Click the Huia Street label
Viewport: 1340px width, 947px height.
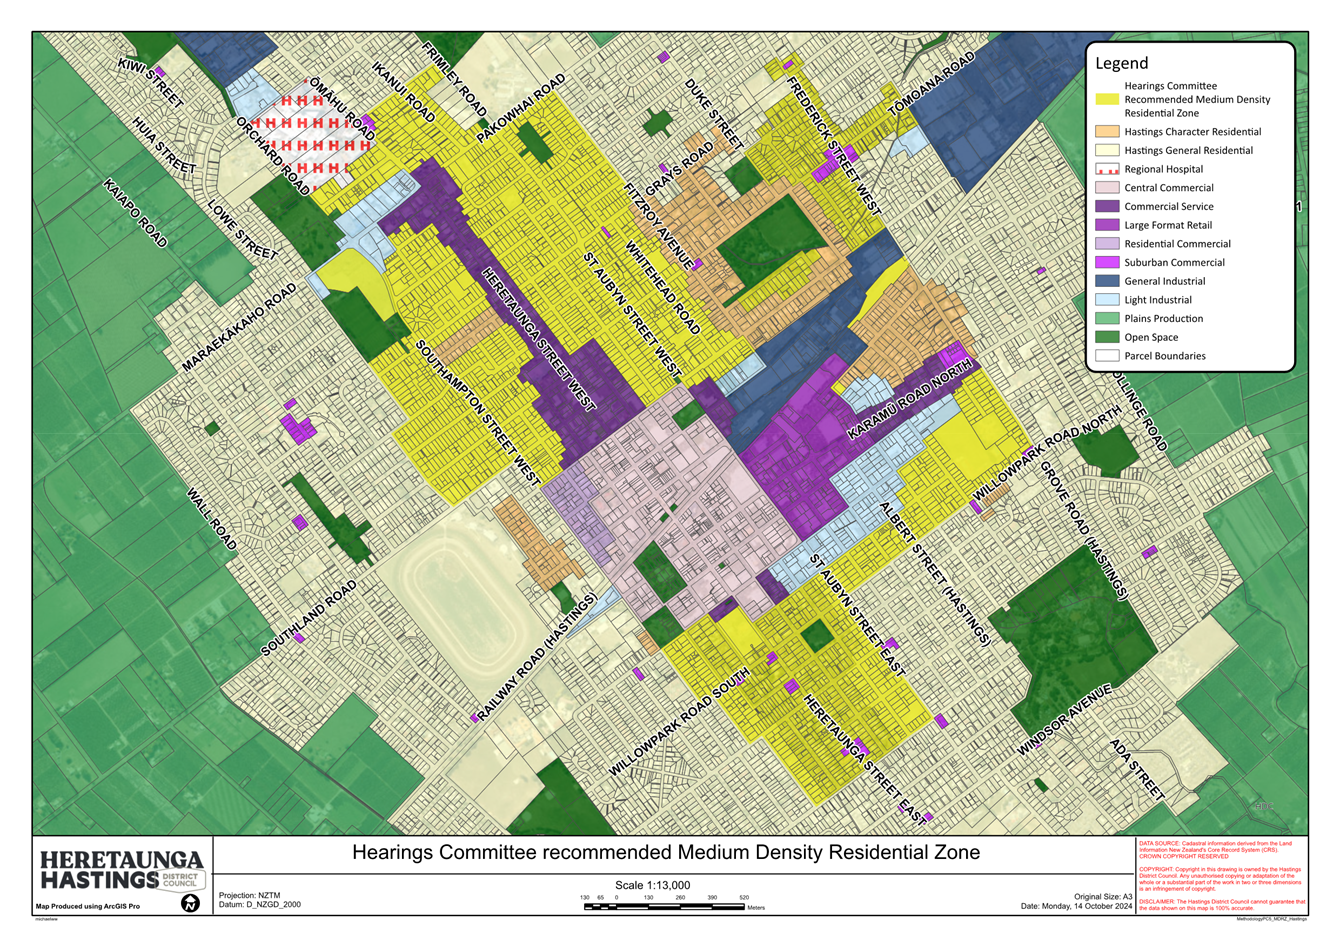pos(163,146)
